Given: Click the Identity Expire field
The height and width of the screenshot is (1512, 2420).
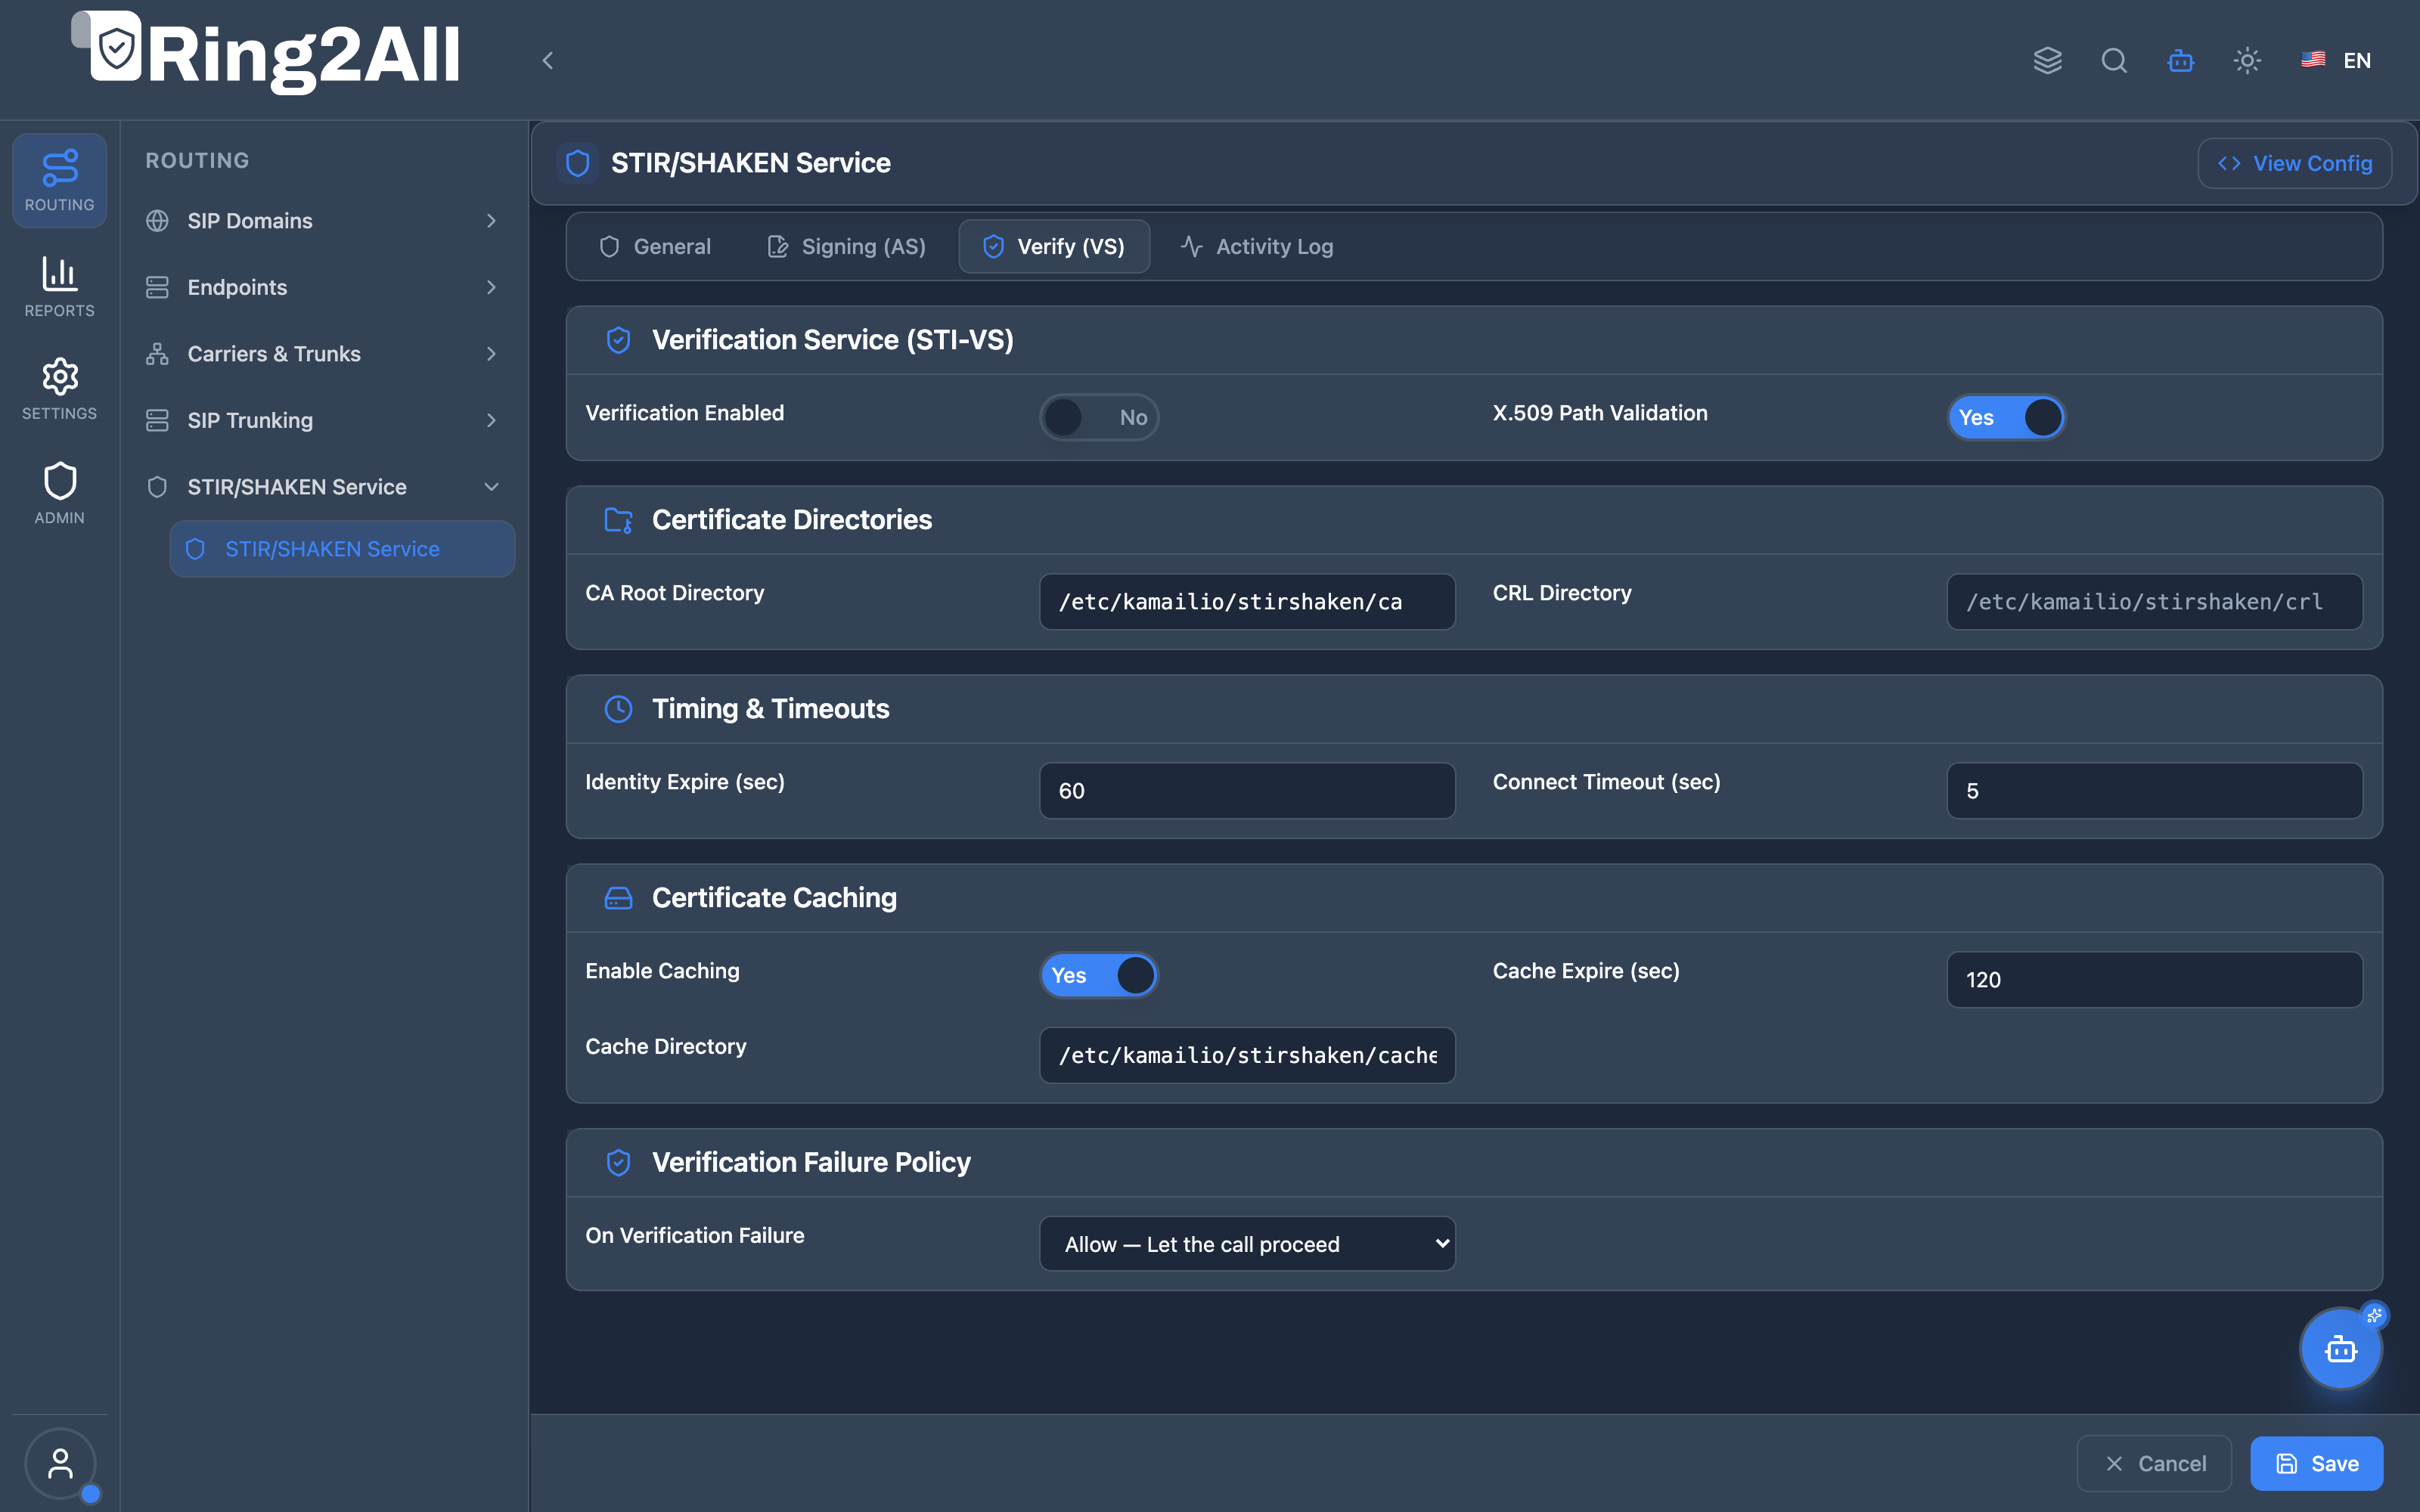Looking at the screenshot, I should [x=1247, y=790].
